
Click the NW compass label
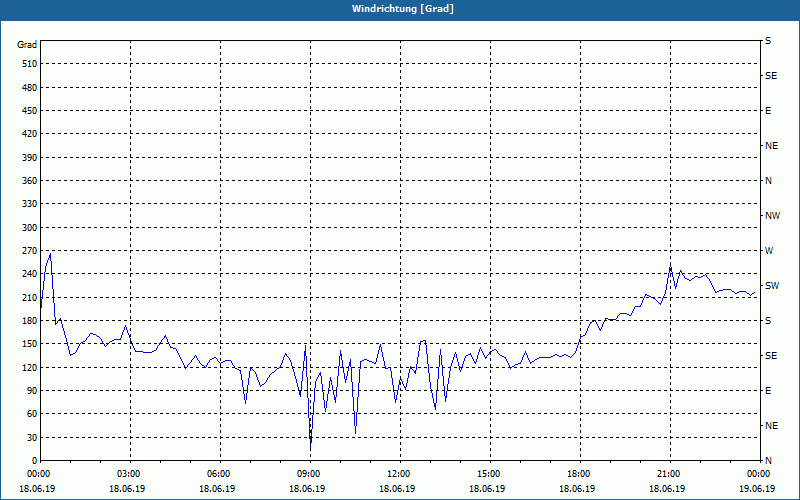tap(772, 216)
